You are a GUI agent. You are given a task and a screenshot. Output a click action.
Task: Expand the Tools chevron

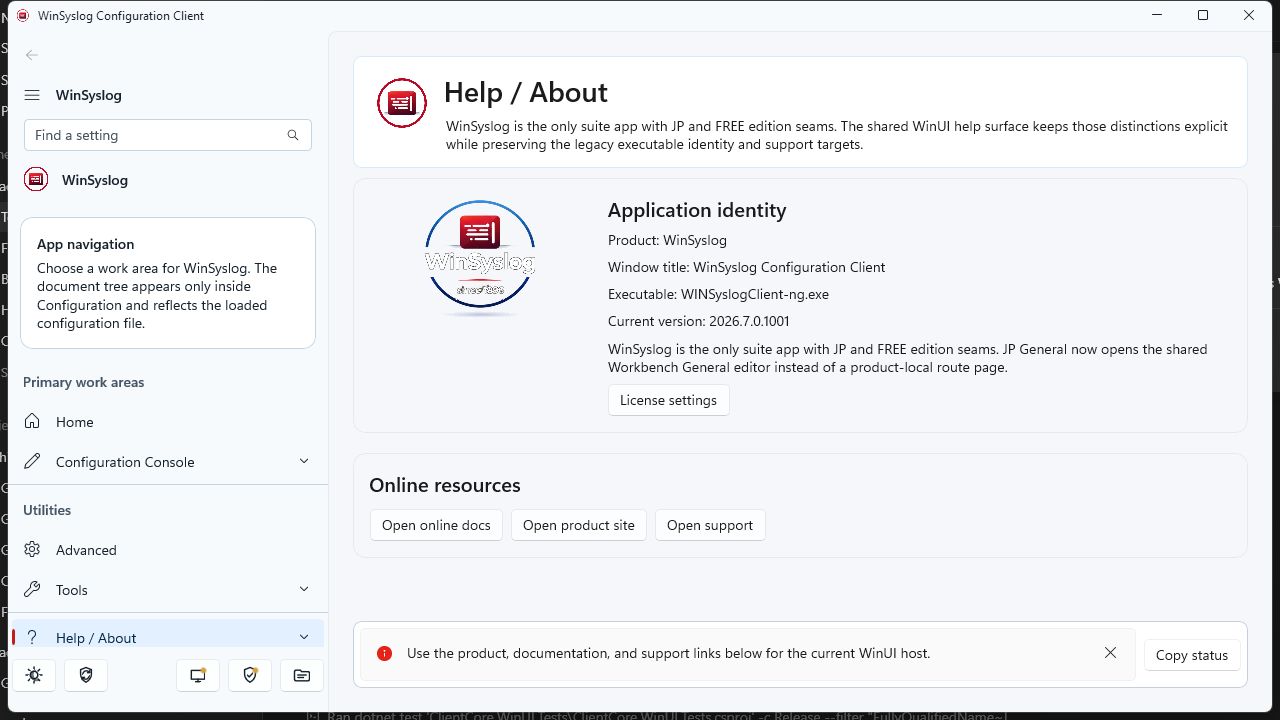click(304, 589)
